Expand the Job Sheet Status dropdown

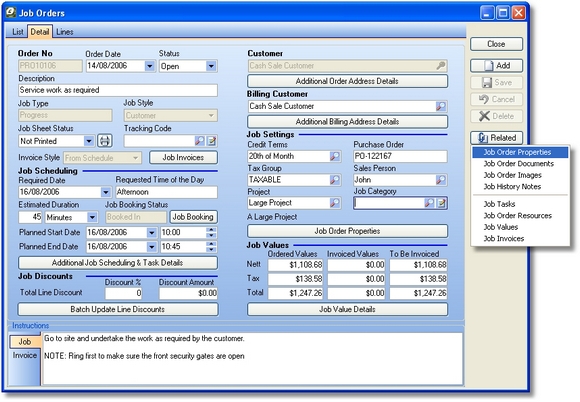click(x=89, y=141)
